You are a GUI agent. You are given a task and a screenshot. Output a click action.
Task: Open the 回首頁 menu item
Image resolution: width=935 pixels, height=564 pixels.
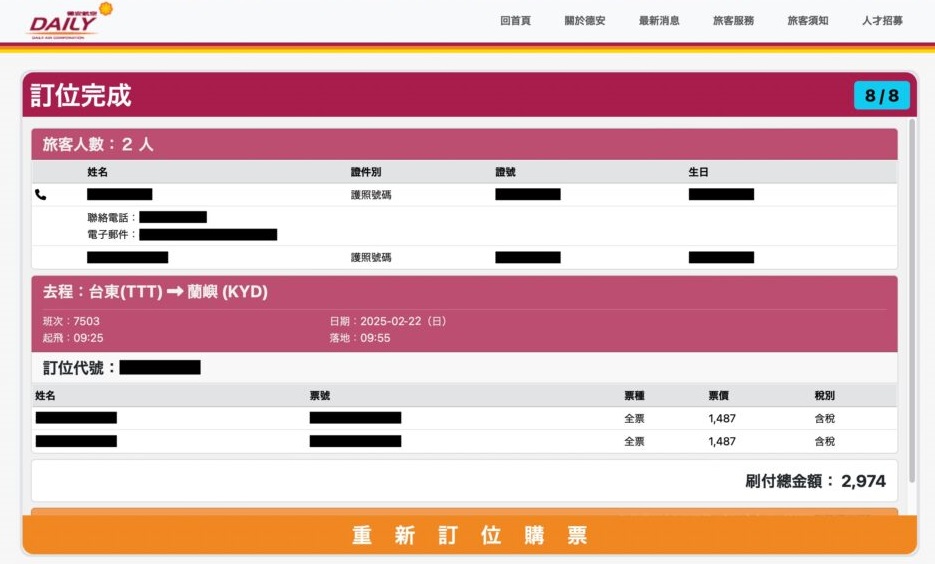tap(515, 21)
